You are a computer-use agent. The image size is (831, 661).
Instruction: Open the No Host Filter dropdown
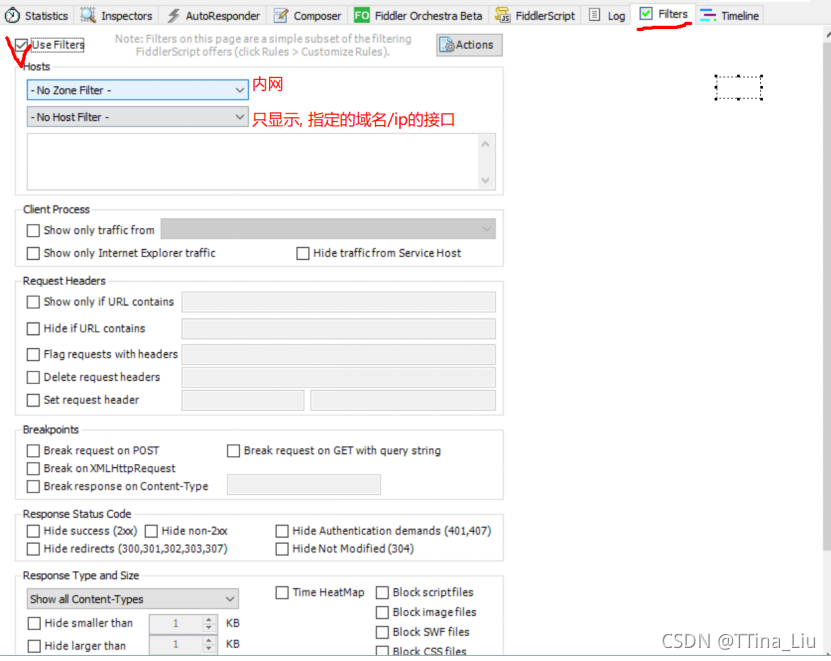click(x=137, y=117)
